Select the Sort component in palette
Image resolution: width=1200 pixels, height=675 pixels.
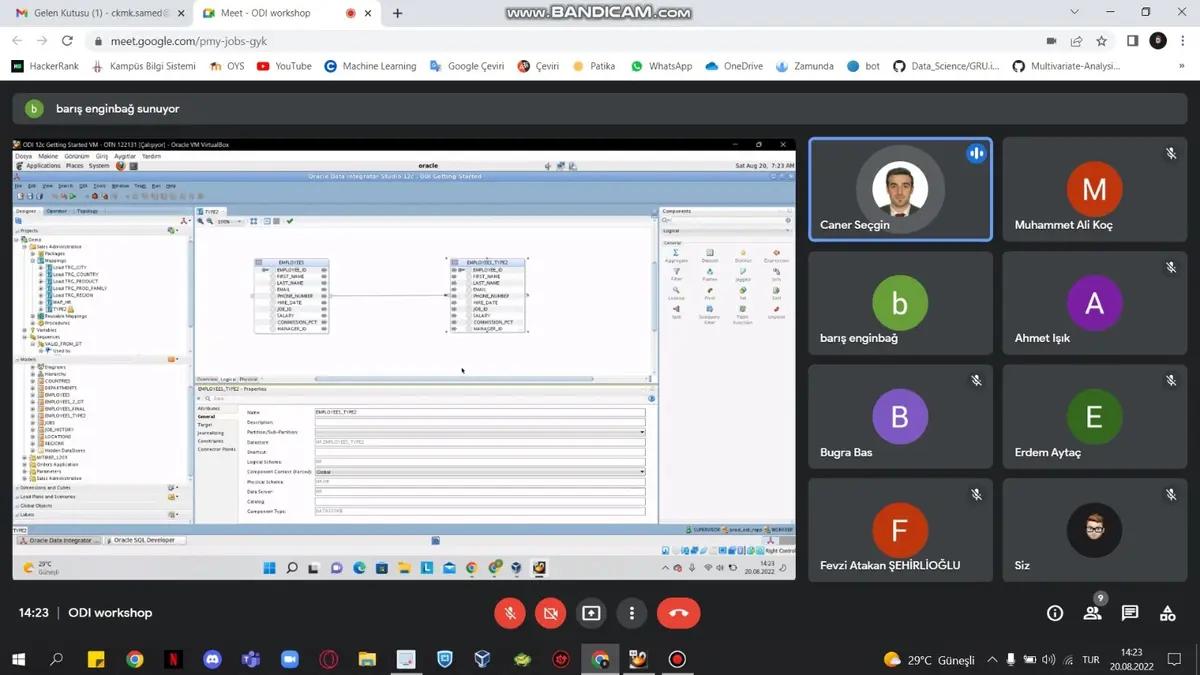tap(776, 293)
